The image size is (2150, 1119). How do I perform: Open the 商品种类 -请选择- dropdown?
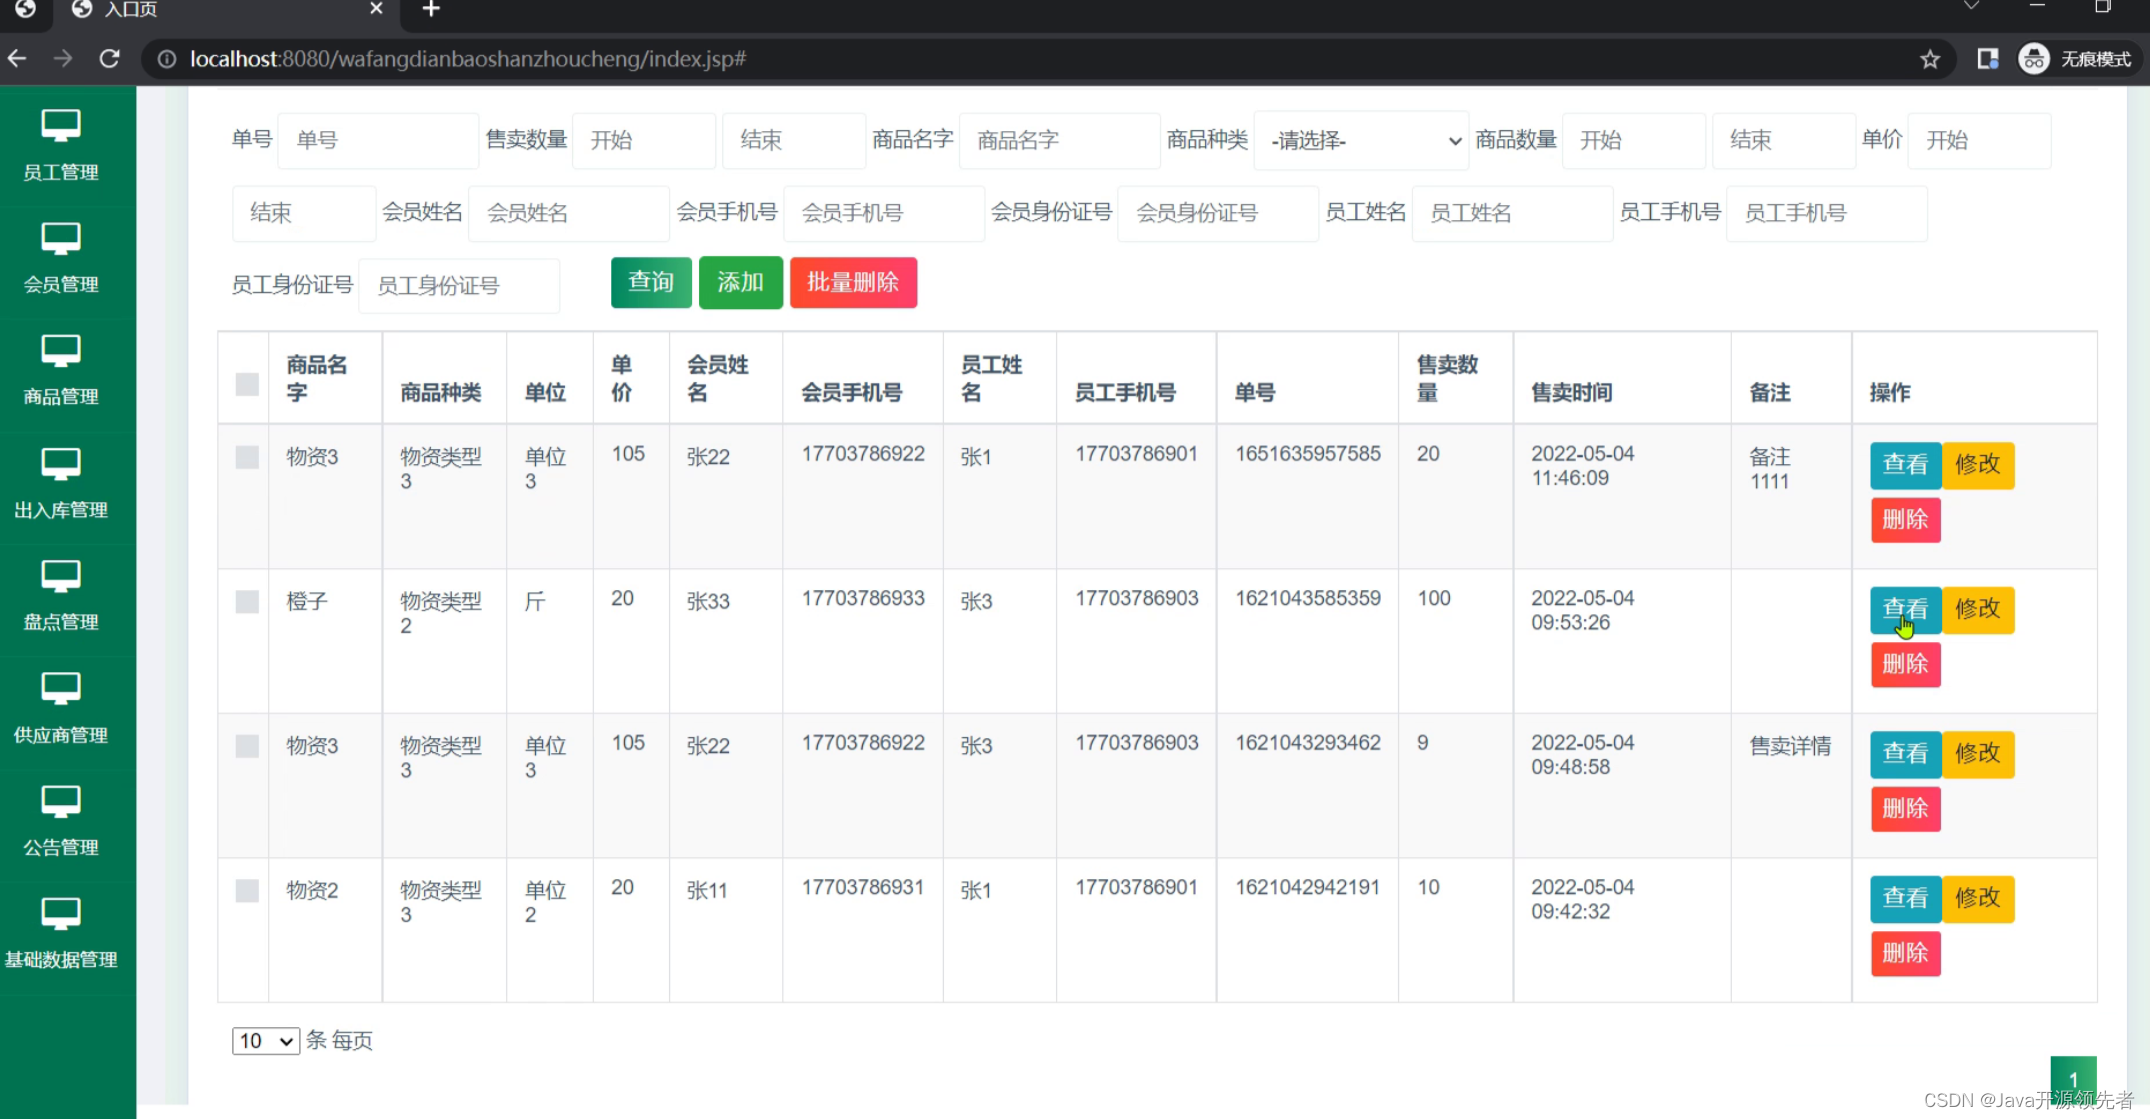click(1361, 141)
